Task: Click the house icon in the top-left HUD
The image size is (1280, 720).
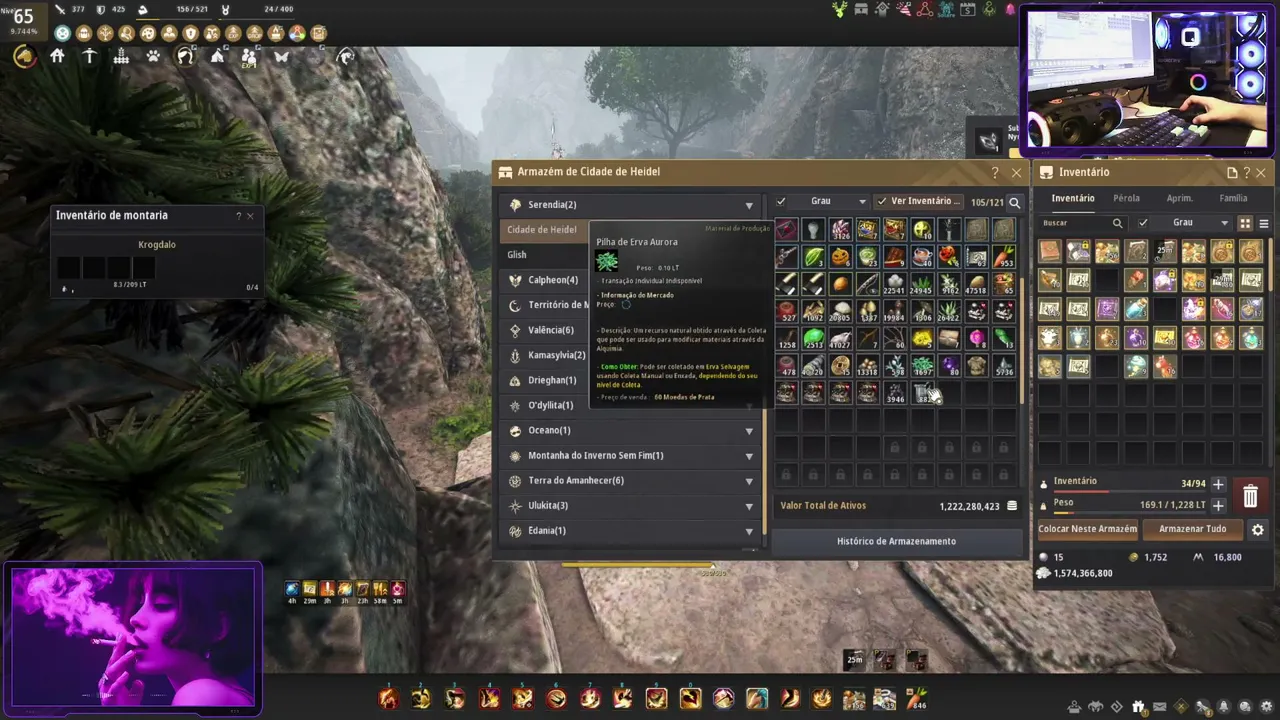Action: click(57, 57)
